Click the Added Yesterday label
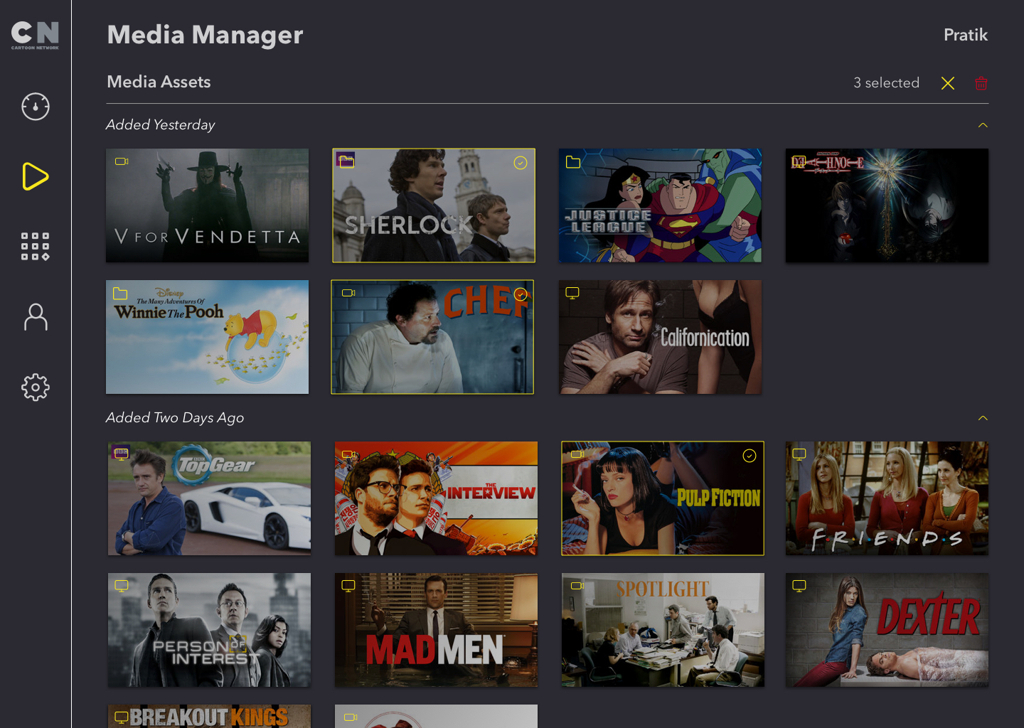1024x728 pixels. pyautogui.click(x=161, y=125)
